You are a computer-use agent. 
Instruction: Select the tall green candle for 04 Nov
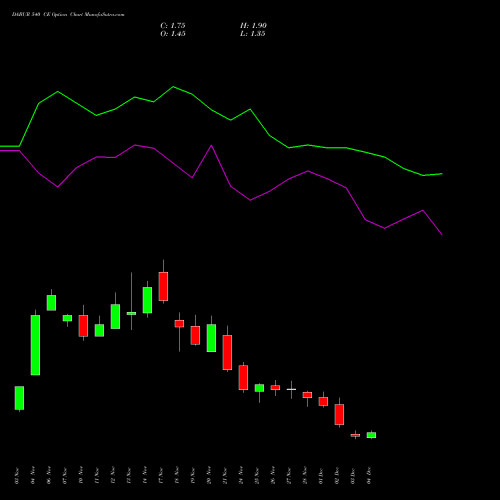click(35, 345)
